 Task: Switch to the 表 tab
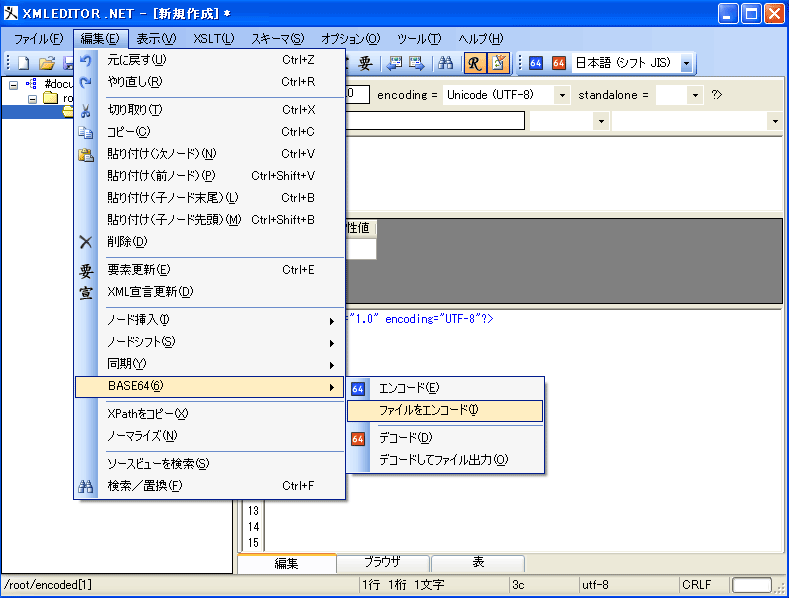(478, 563)
